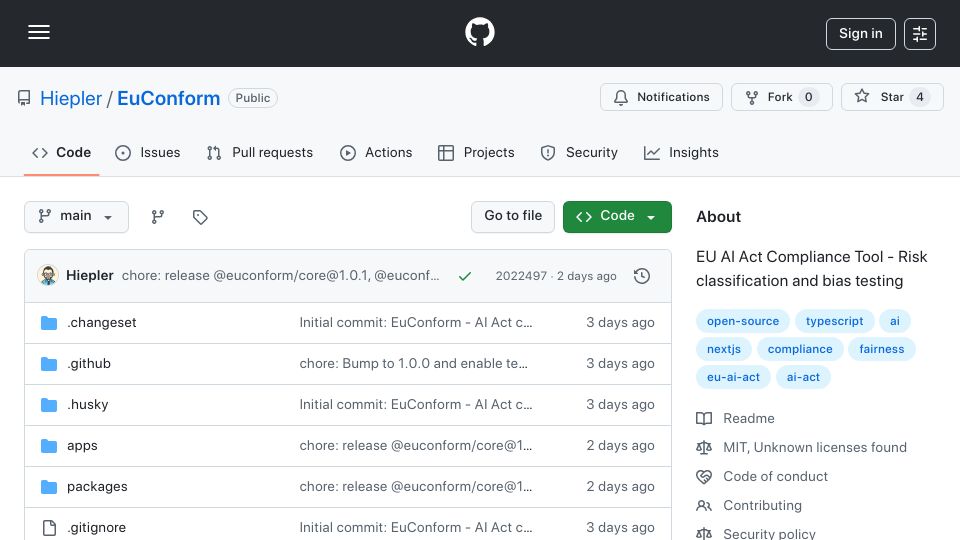Expand the main branch dropdown
The height and width of the screenshot is (540, 960).
pos(77,217)
